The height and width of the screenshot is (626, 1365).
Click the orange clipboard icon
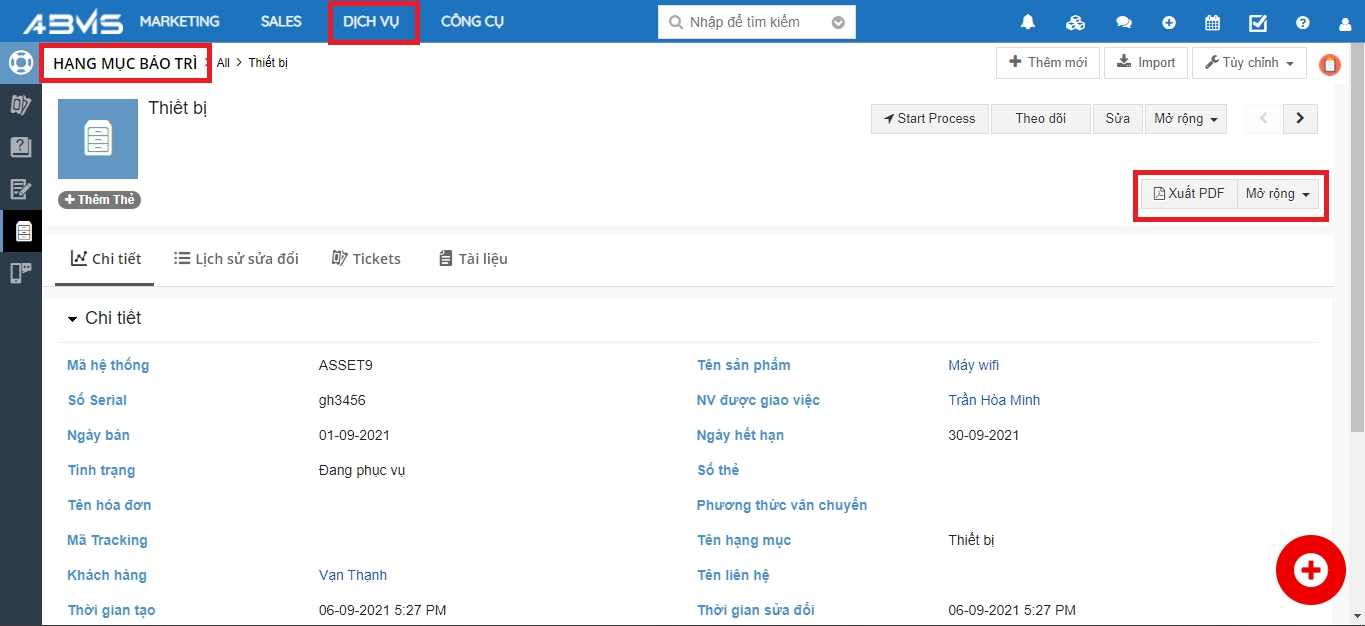pyautogui.click(x=1329, y=65)
